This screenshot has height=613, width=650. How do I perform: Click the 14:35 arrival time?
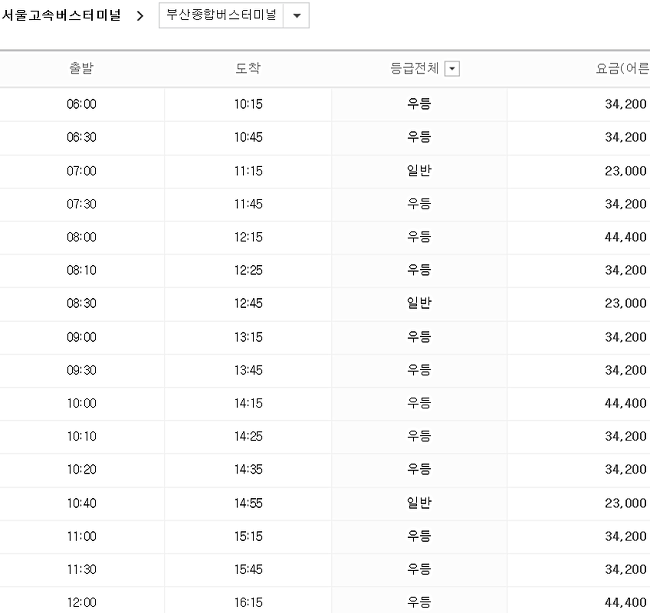[248, 470]
